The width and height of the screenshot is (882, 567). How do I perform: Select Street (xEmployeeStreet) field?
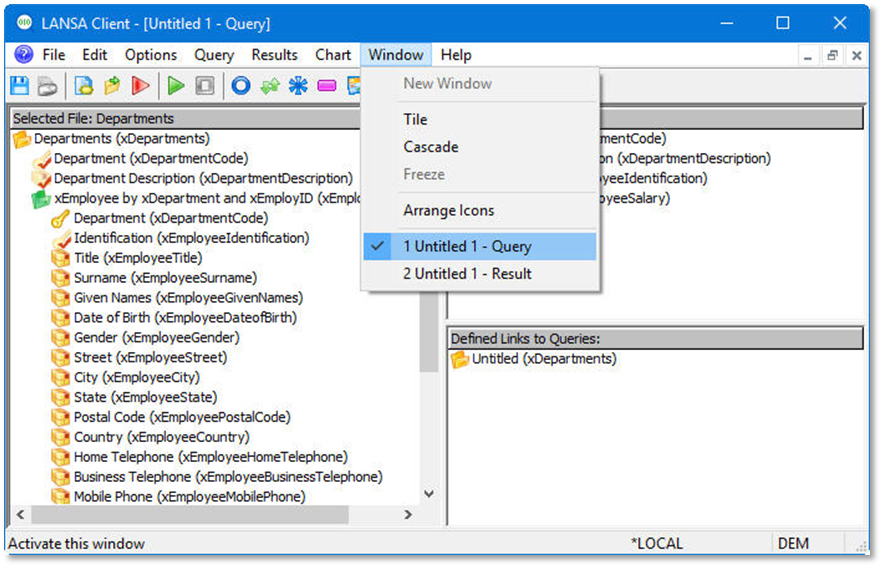[x=151, y=358]
